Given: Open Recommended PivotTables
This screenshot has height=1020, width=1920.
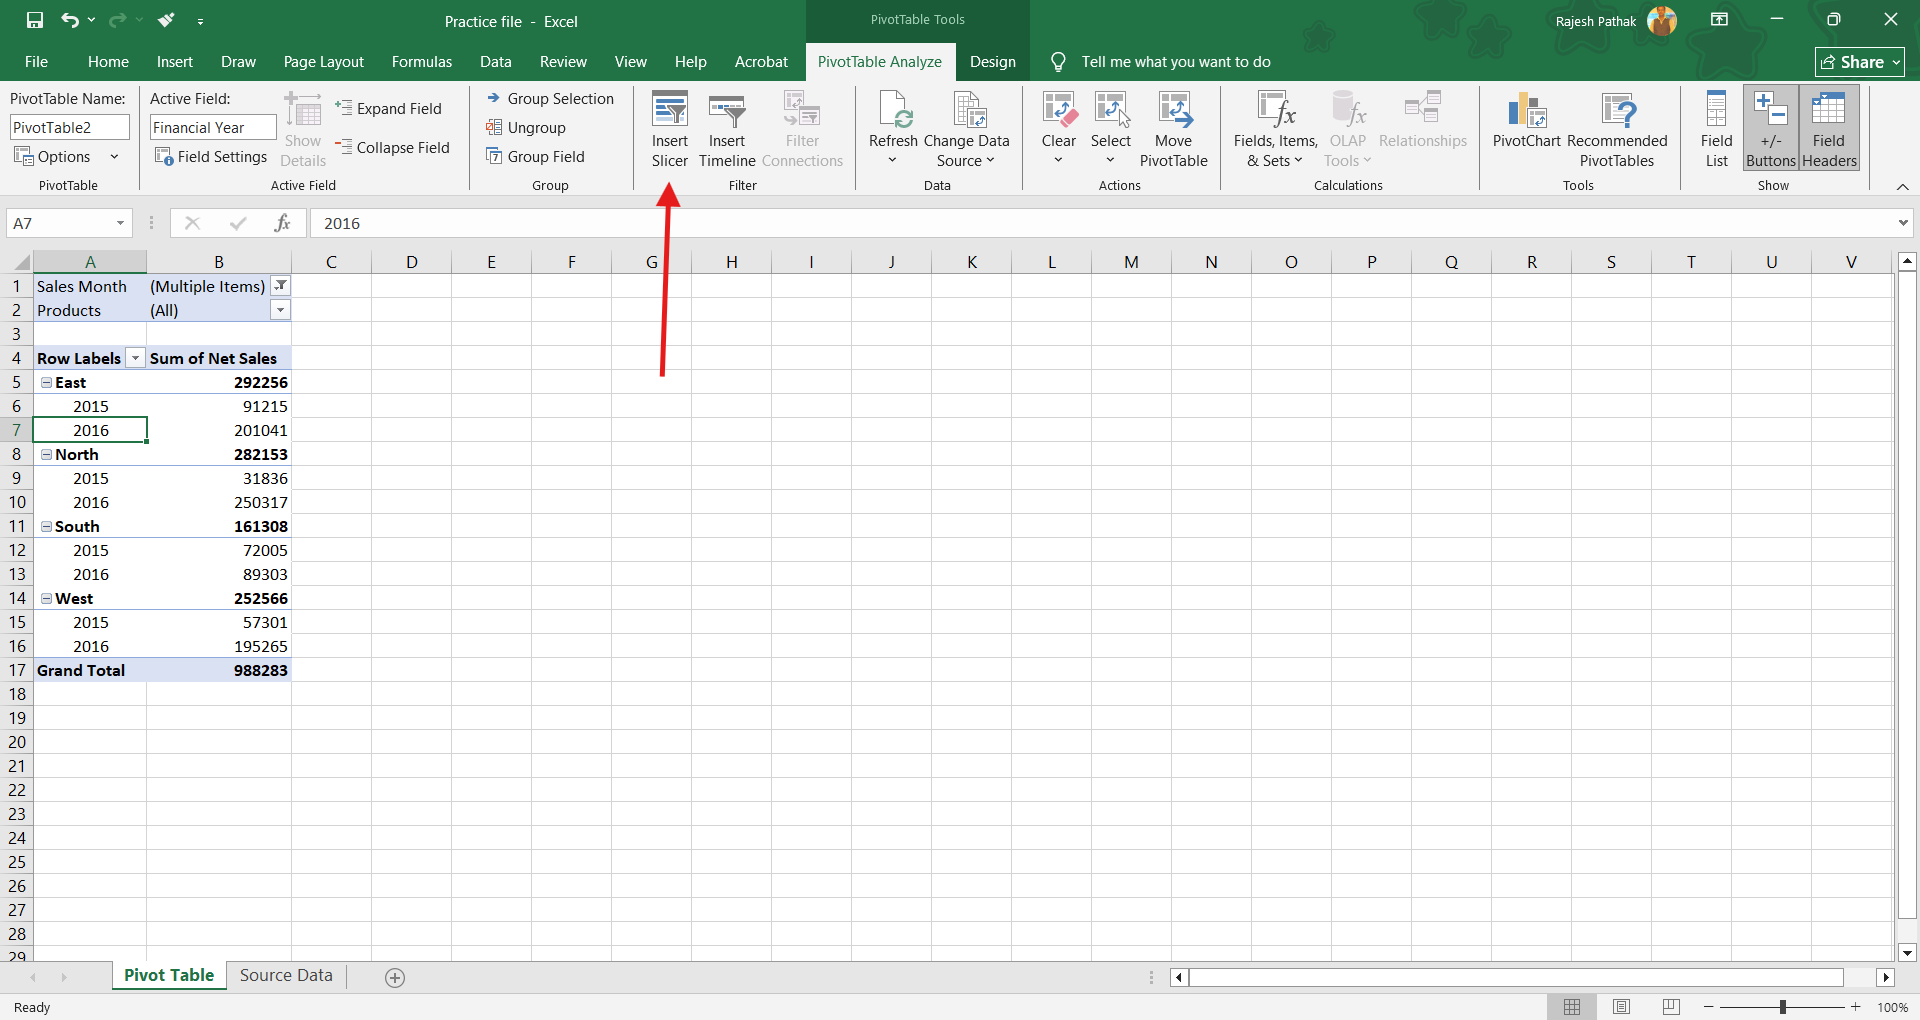Looking at the screenshot, I should point(1617,112).
